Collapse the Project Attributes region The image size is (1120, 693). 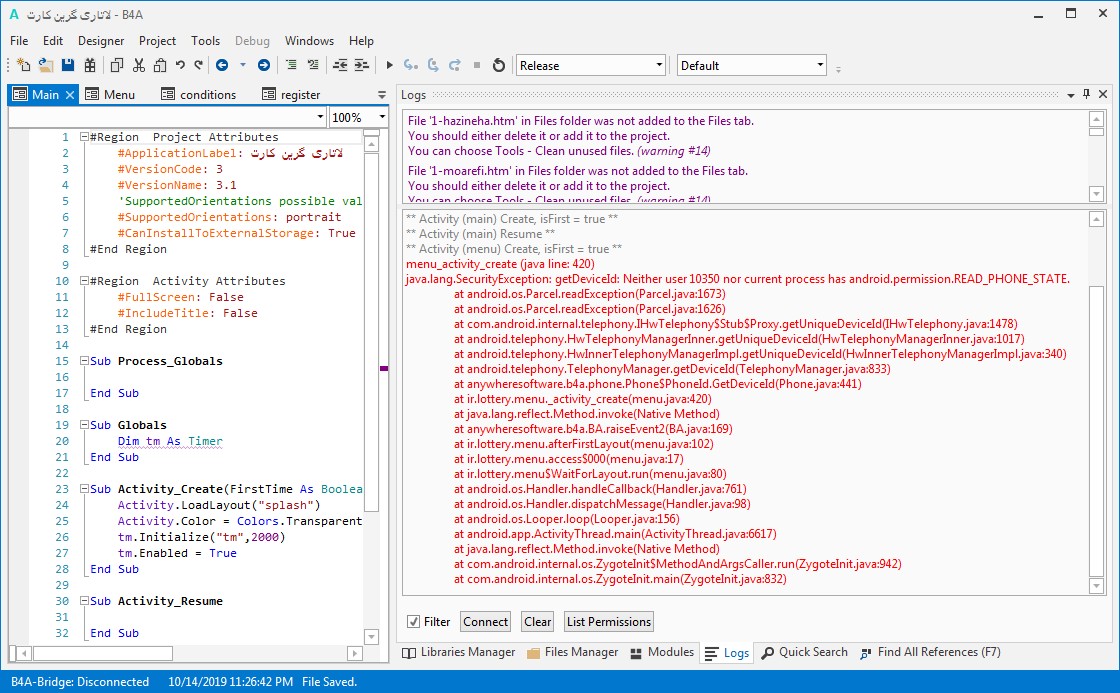point(84,137)
